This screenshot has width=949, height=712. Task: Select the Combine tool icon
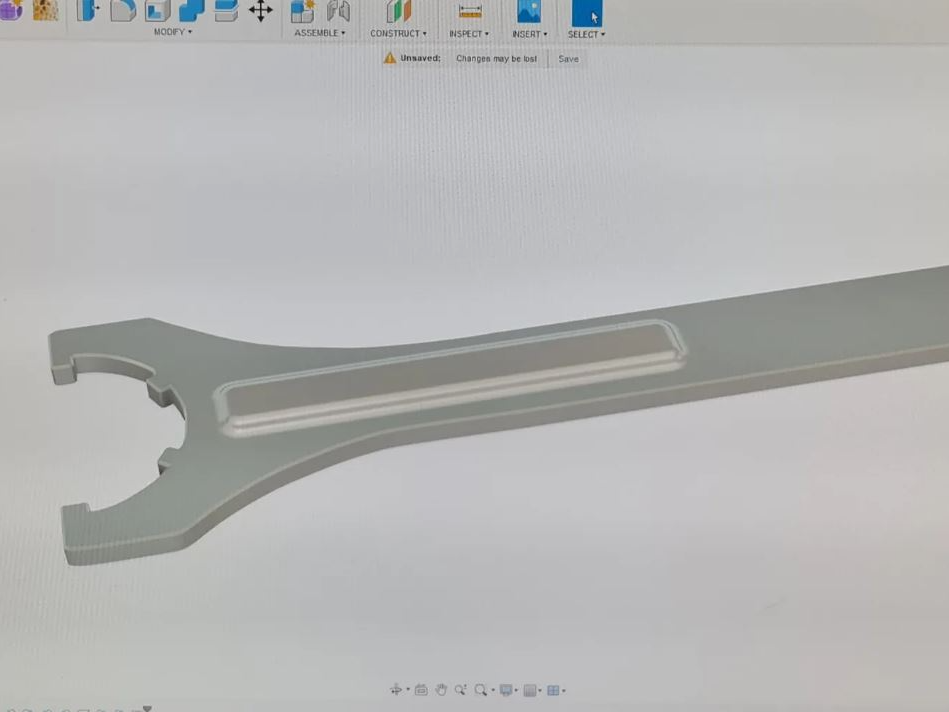click(192, 10)
